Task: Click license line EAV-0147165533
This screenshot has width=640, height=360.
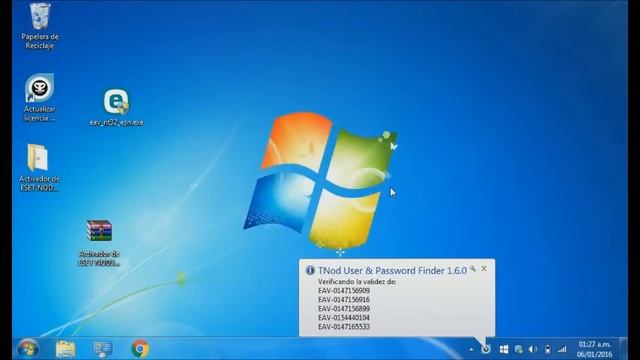Action: click(x=344, y=327)
